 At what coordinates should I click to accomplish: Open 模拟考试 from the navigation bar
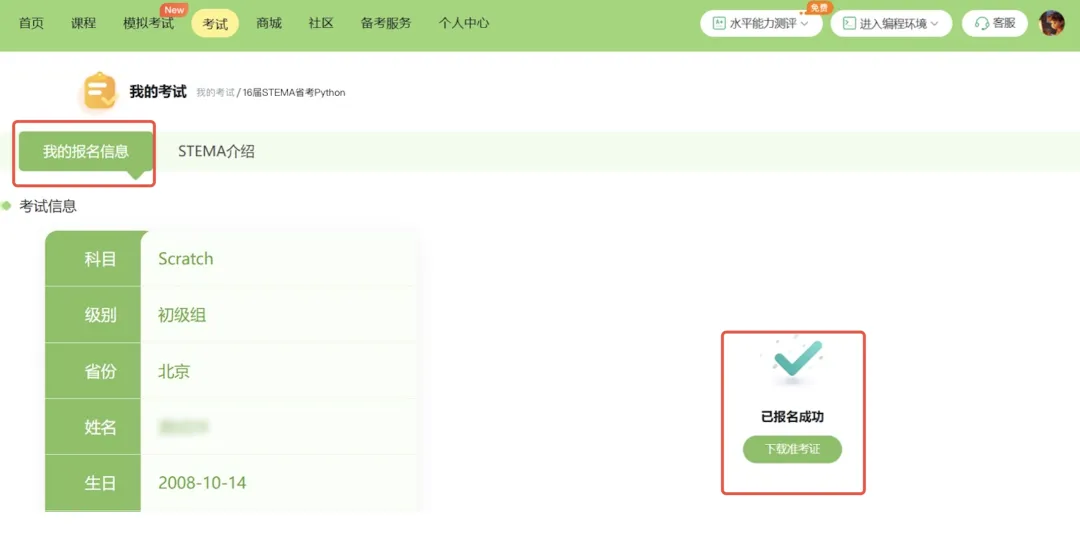[x=147, y=23]
